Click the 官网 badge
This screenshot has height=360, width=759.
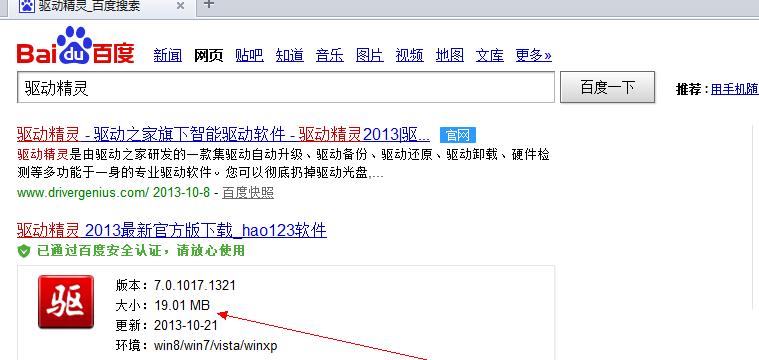(x=458, y=135)
